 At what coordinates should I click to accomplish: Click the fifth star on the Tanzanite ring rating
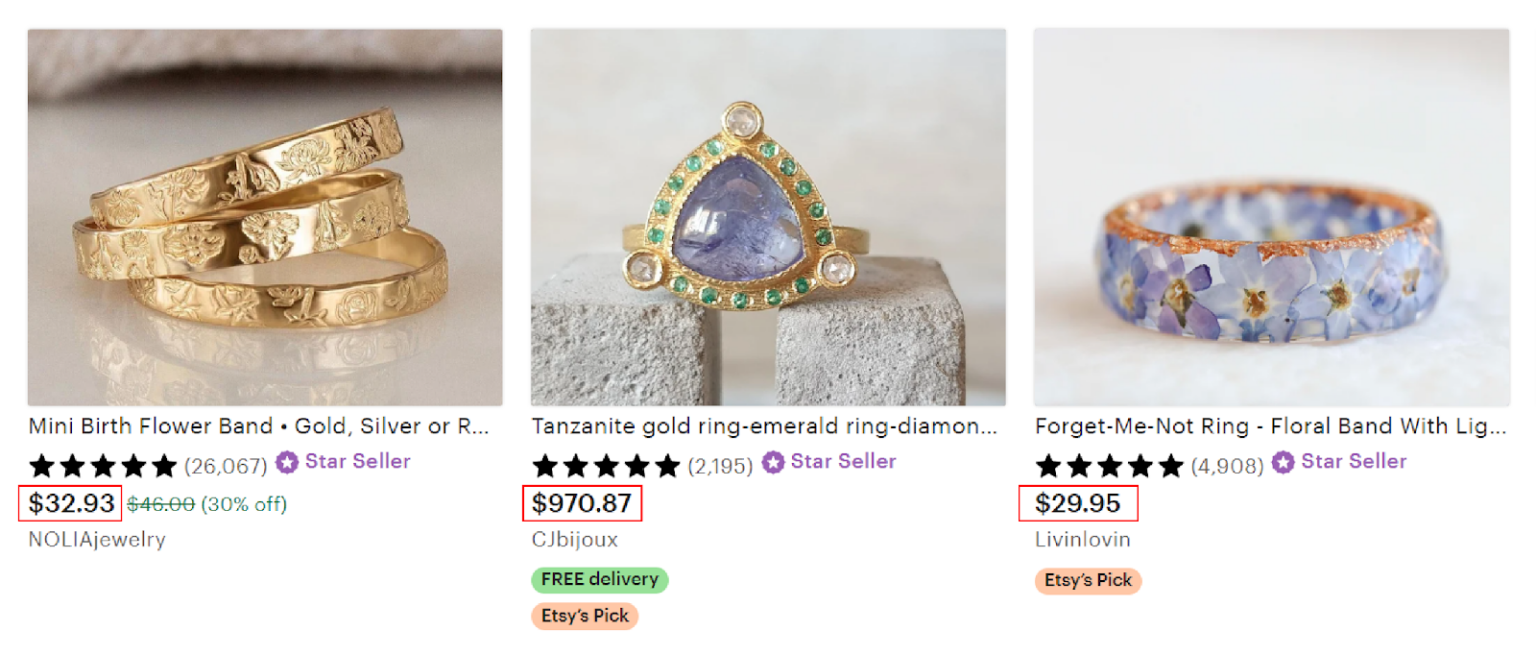tap(666, 464)
